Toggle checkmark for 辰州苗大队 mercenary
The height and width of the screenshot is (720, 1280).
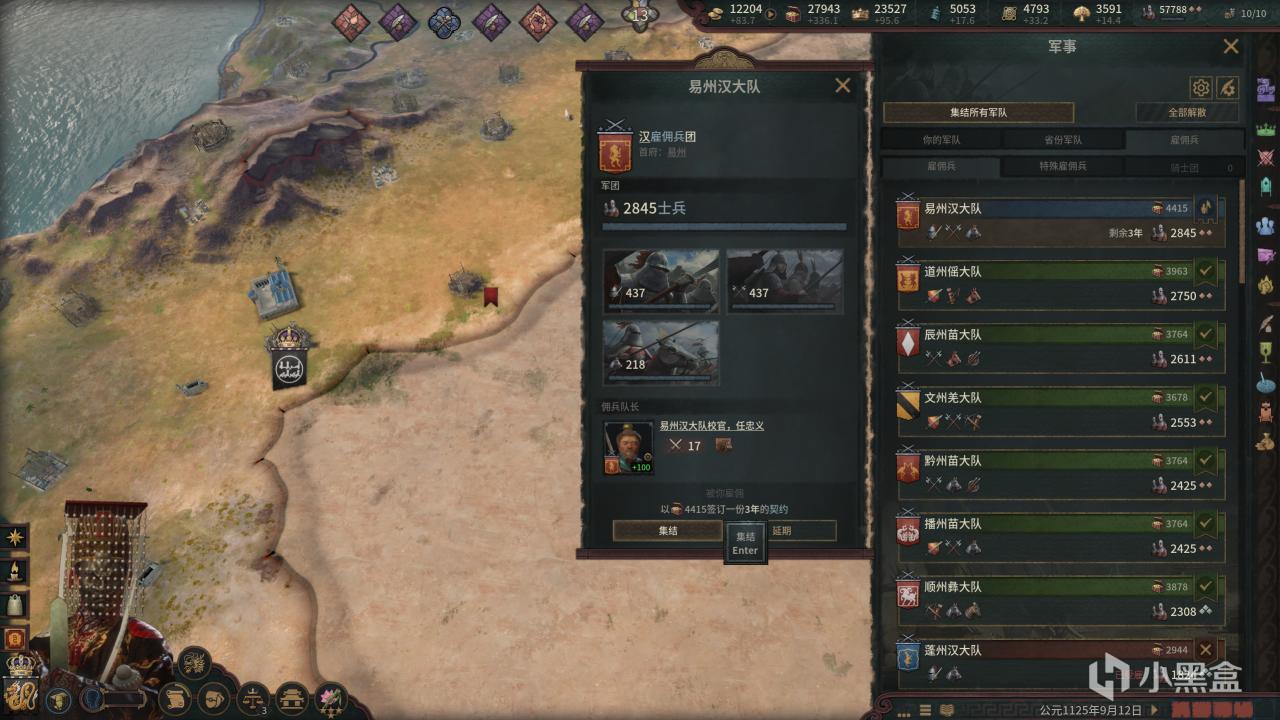pos(1207,334)
